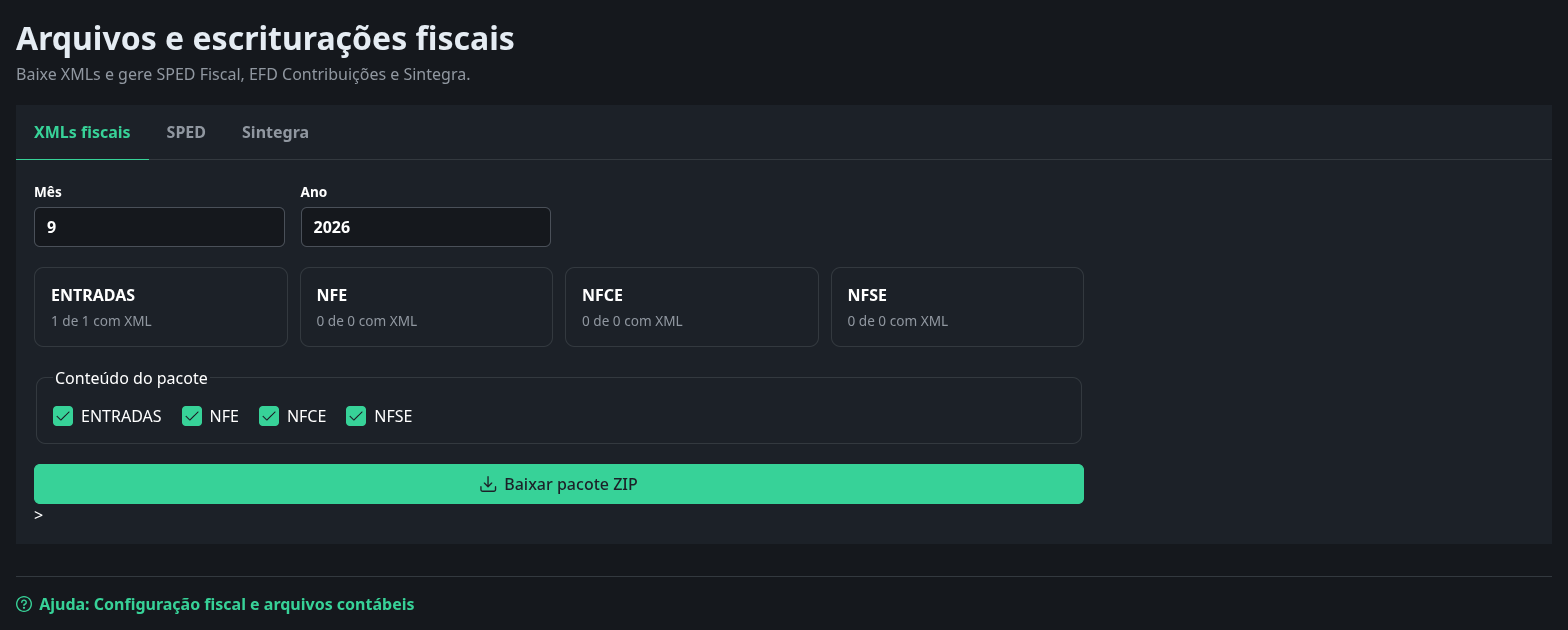Select the ENTRADAS summary card
The image size is (1568, 630).
[x=161, y=307]
